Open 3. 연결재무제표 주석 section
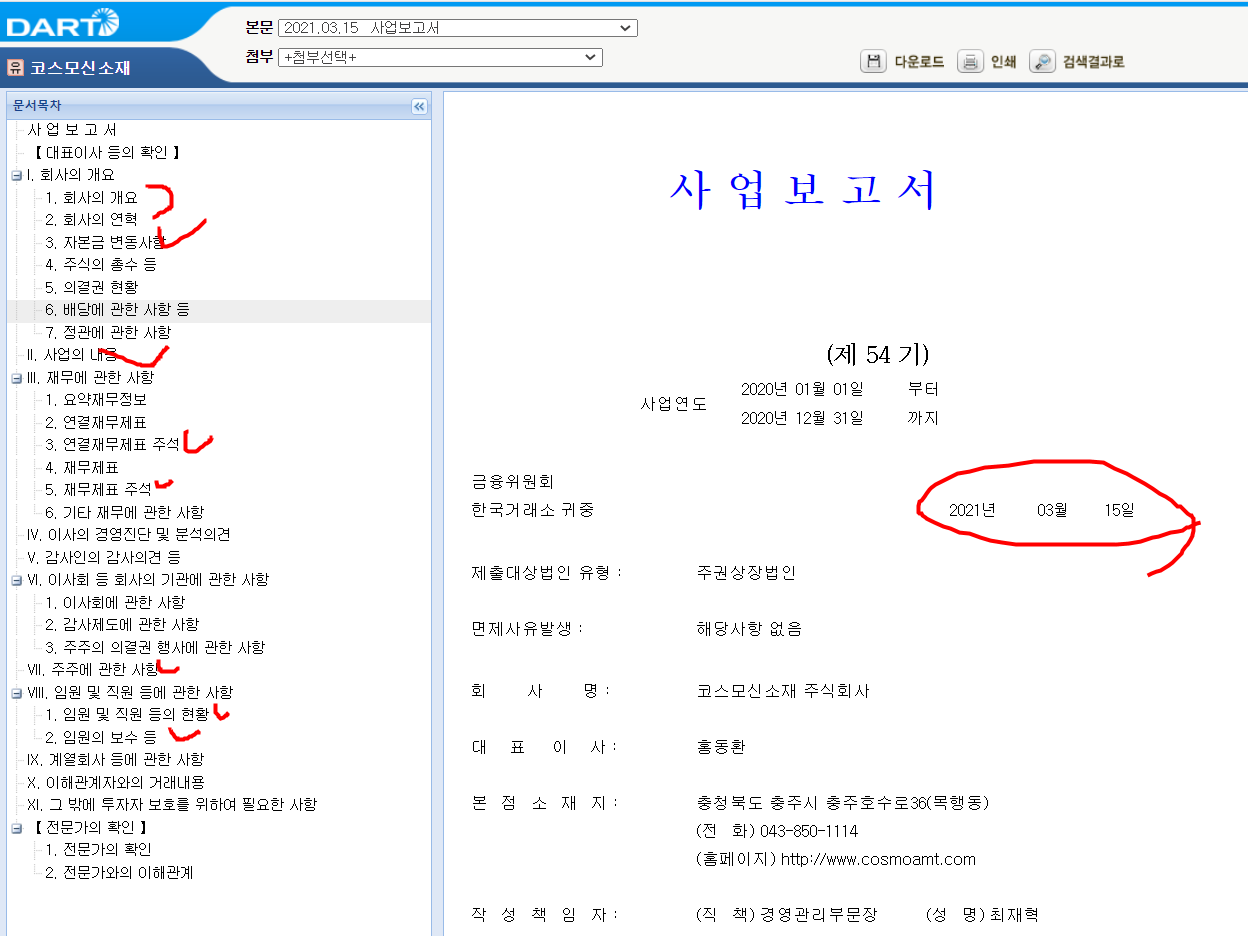Image resolution: width=1248 pixels, height=936 pixels. [x=112, y=445]
